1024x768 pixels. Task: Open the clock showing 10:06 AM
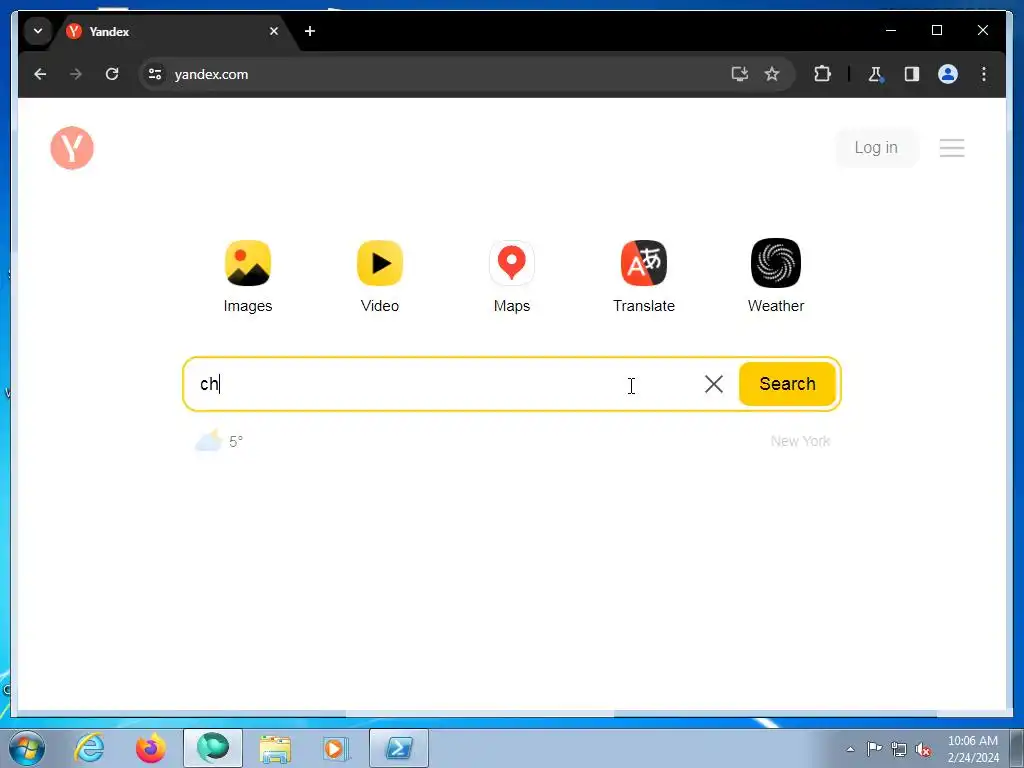tap(972, 749)
